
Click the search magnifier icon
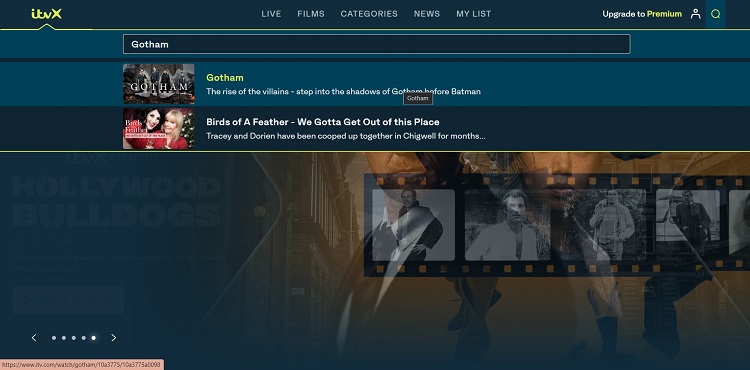[716, 14]
